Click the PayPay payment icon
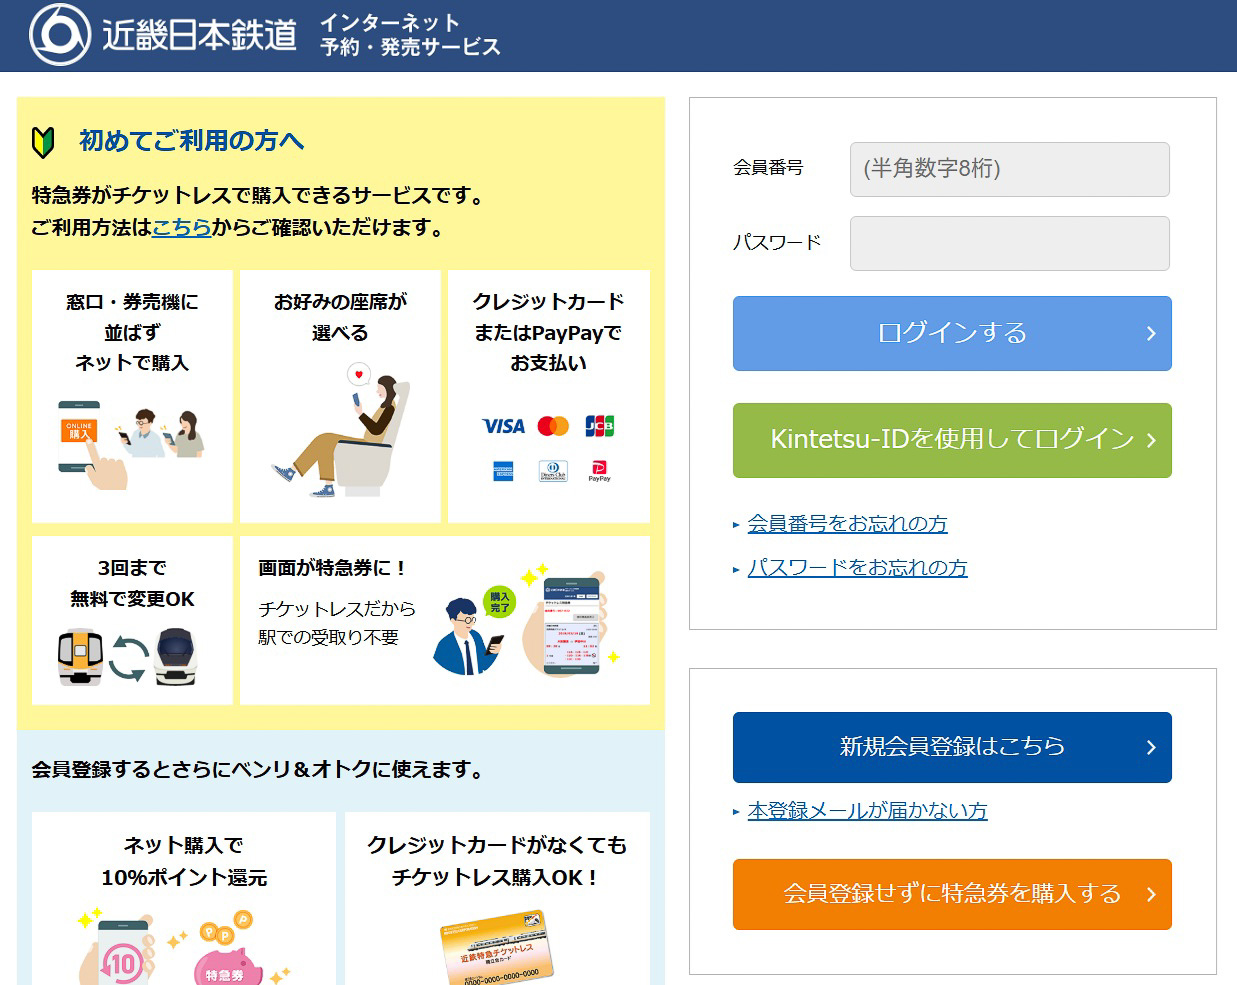Image resolution: width=1237 pixels, height=985 pixels. click(598, 471)
